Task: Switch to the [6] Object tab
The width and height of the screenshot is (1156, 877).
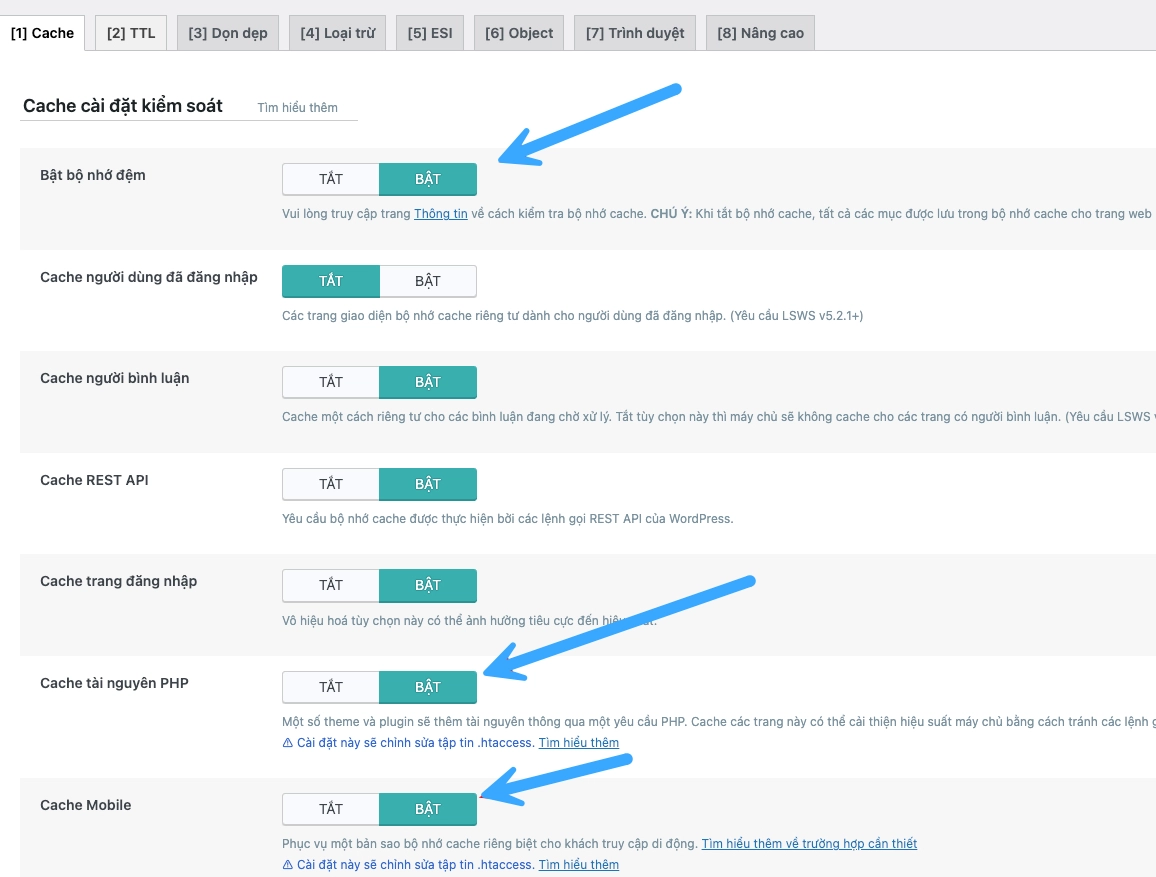Action: (x=518, y=32)
